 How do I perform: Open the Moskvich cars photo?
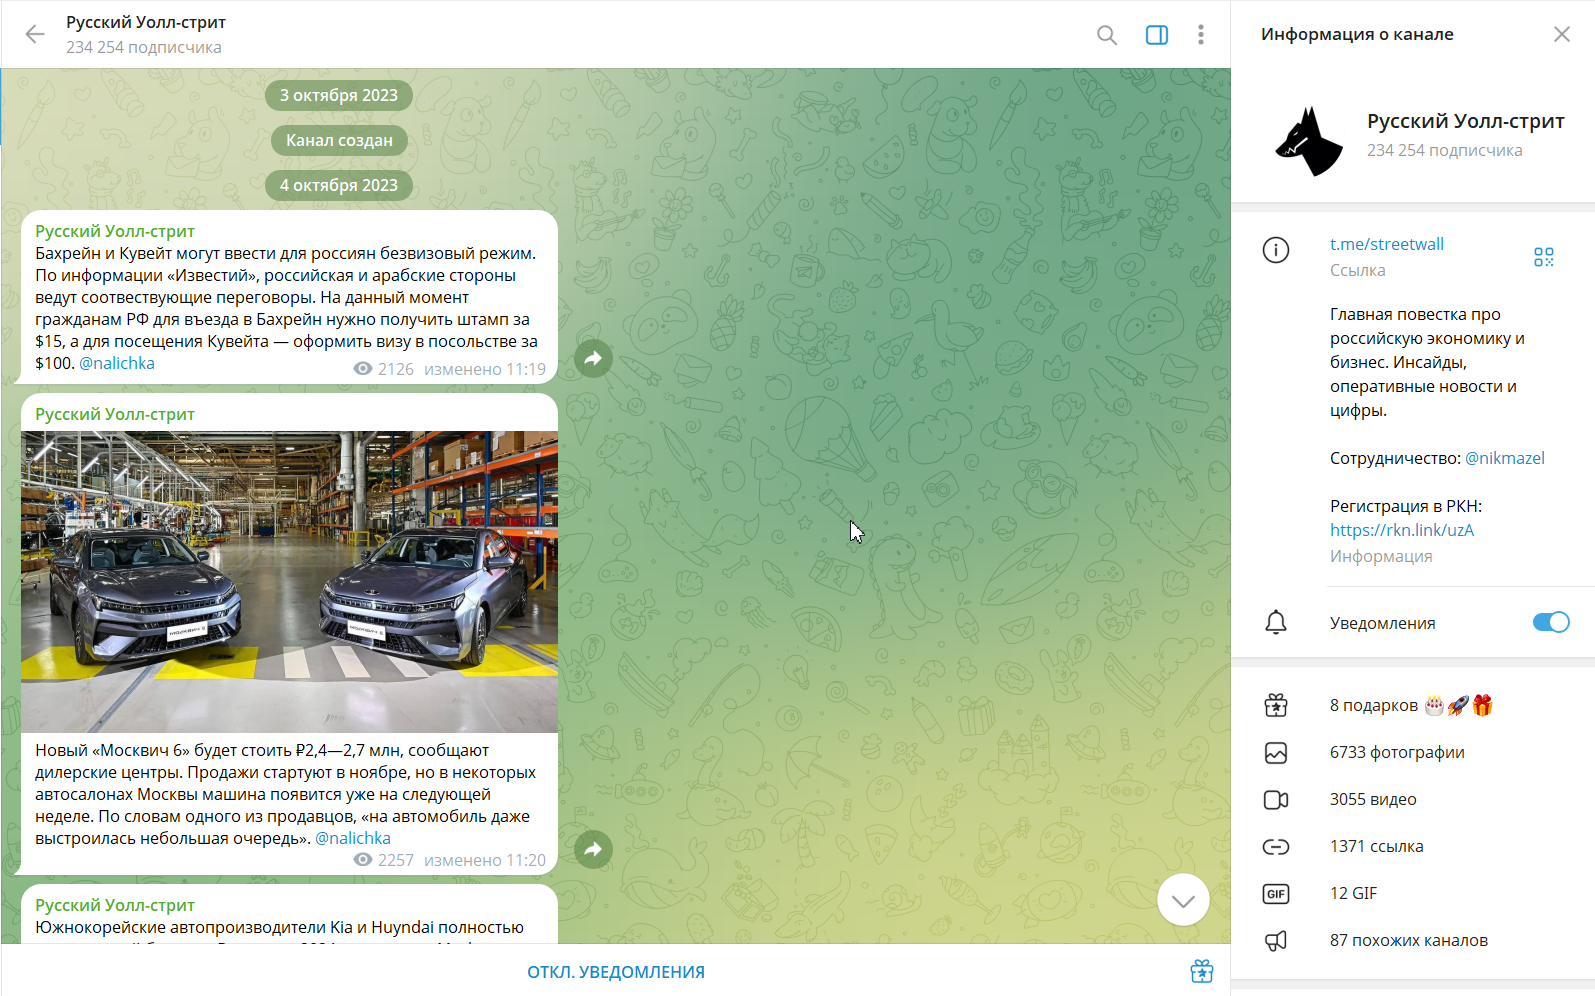coord(289,581)
